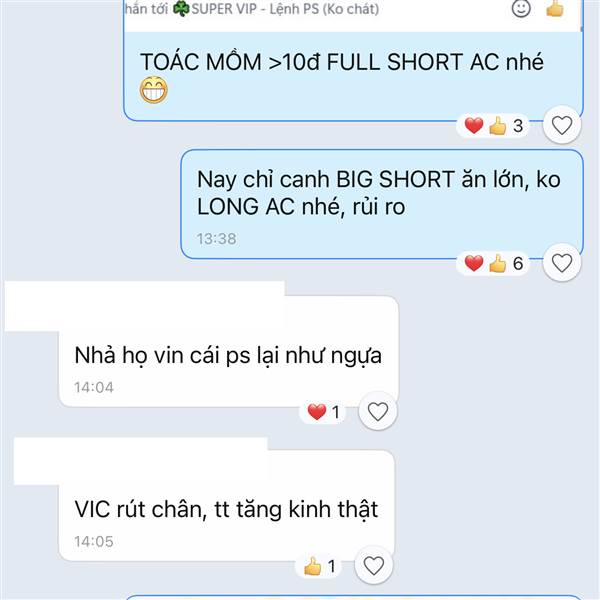The image size is (600, 600).
Task: Open heart reaction count on 14:04 message
Action: (x=323, y=412)
